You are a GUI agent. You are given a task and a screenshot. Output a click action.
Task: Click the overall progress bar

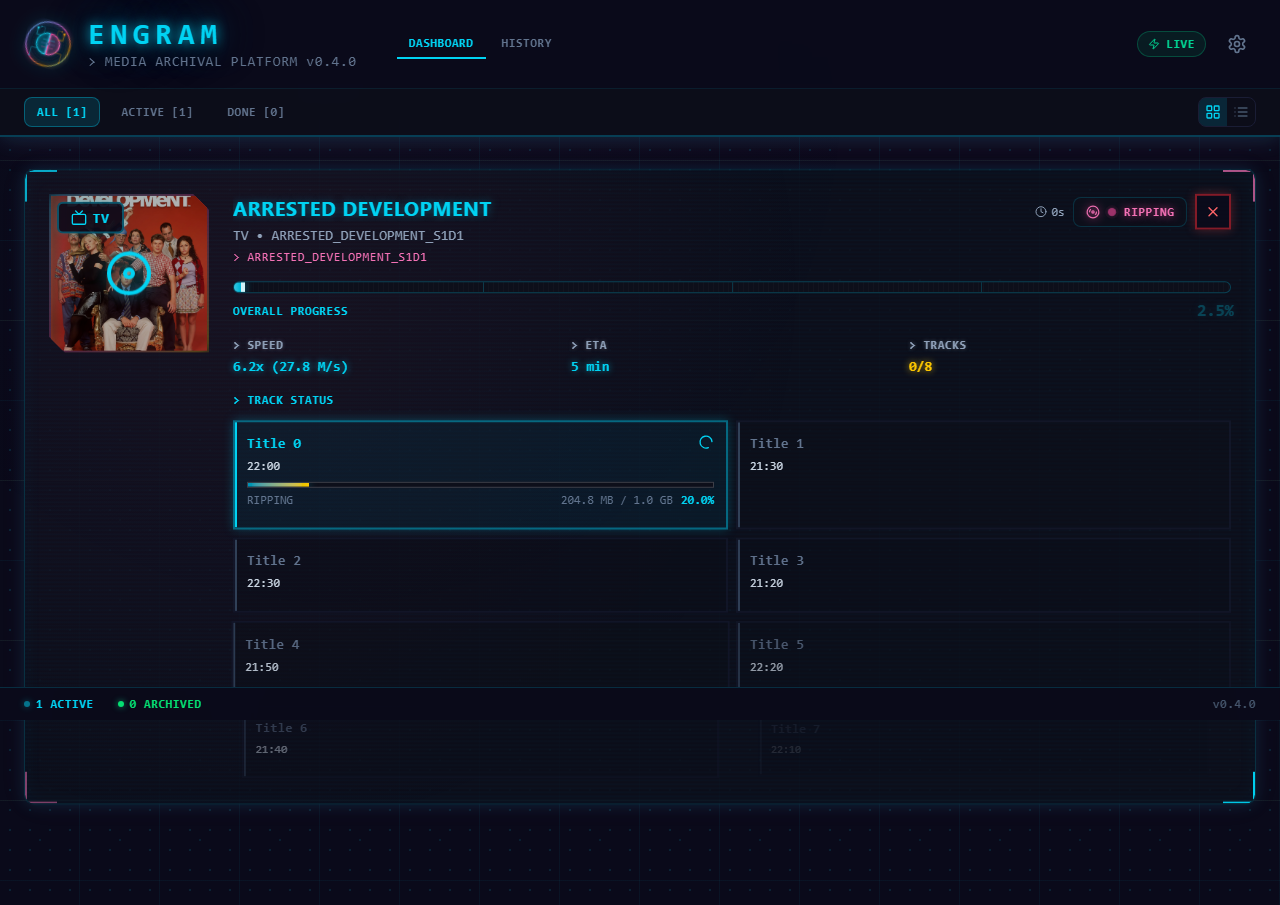click(731, 287)
